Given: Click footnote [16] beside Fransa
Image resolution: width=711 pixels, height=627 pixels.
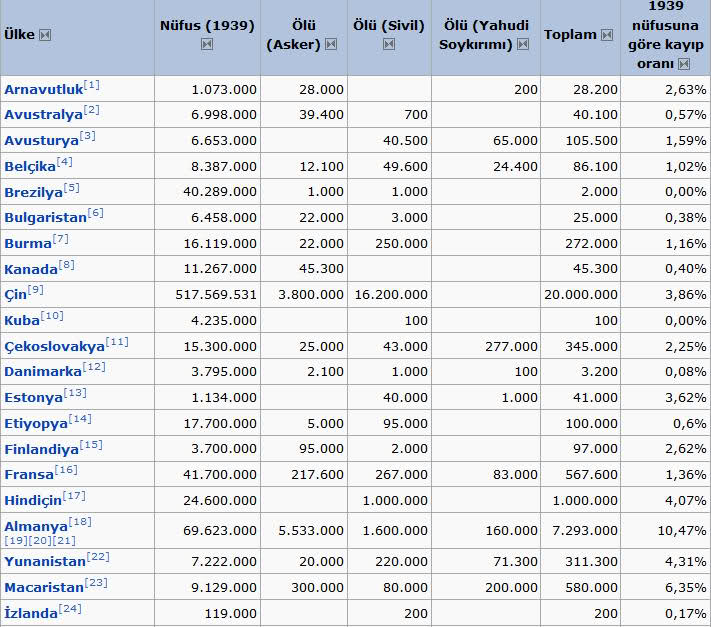Looking at the screenshot, I should pos(67,468).
